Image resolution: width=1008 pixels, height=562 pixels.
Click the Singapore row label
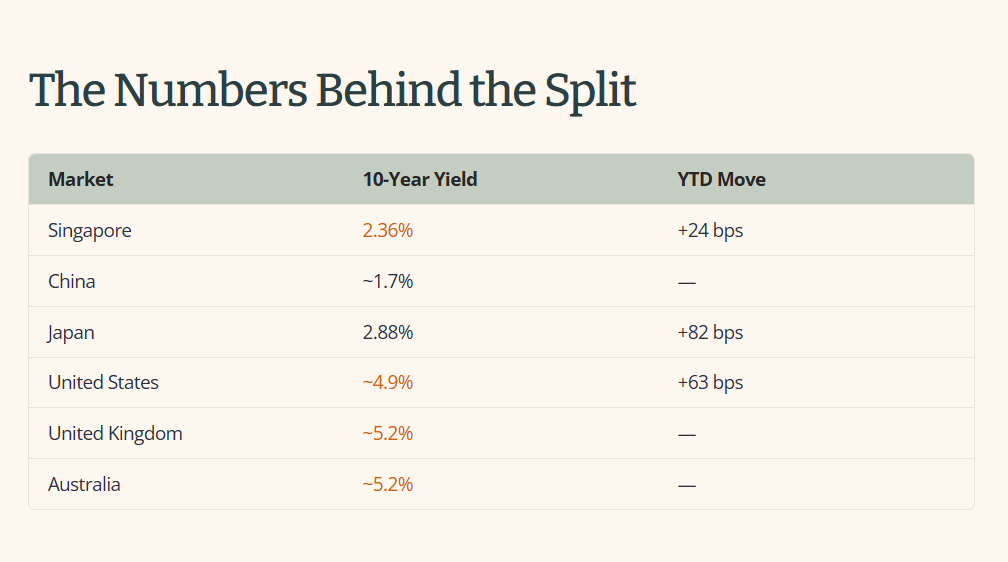point(89,231)
